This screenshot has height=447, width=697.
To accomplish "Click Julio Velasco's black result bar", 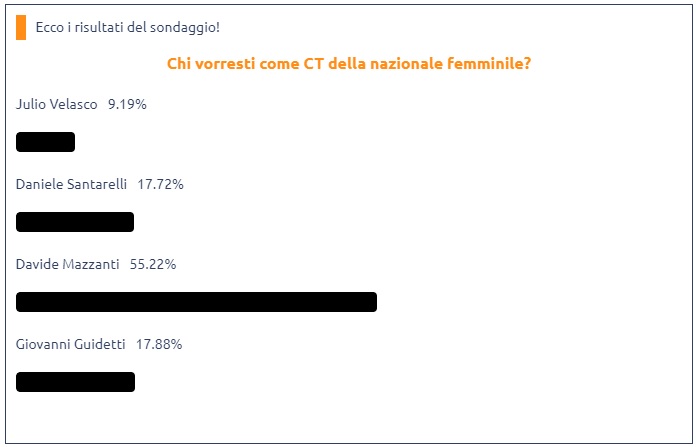I will coord(45,142).
